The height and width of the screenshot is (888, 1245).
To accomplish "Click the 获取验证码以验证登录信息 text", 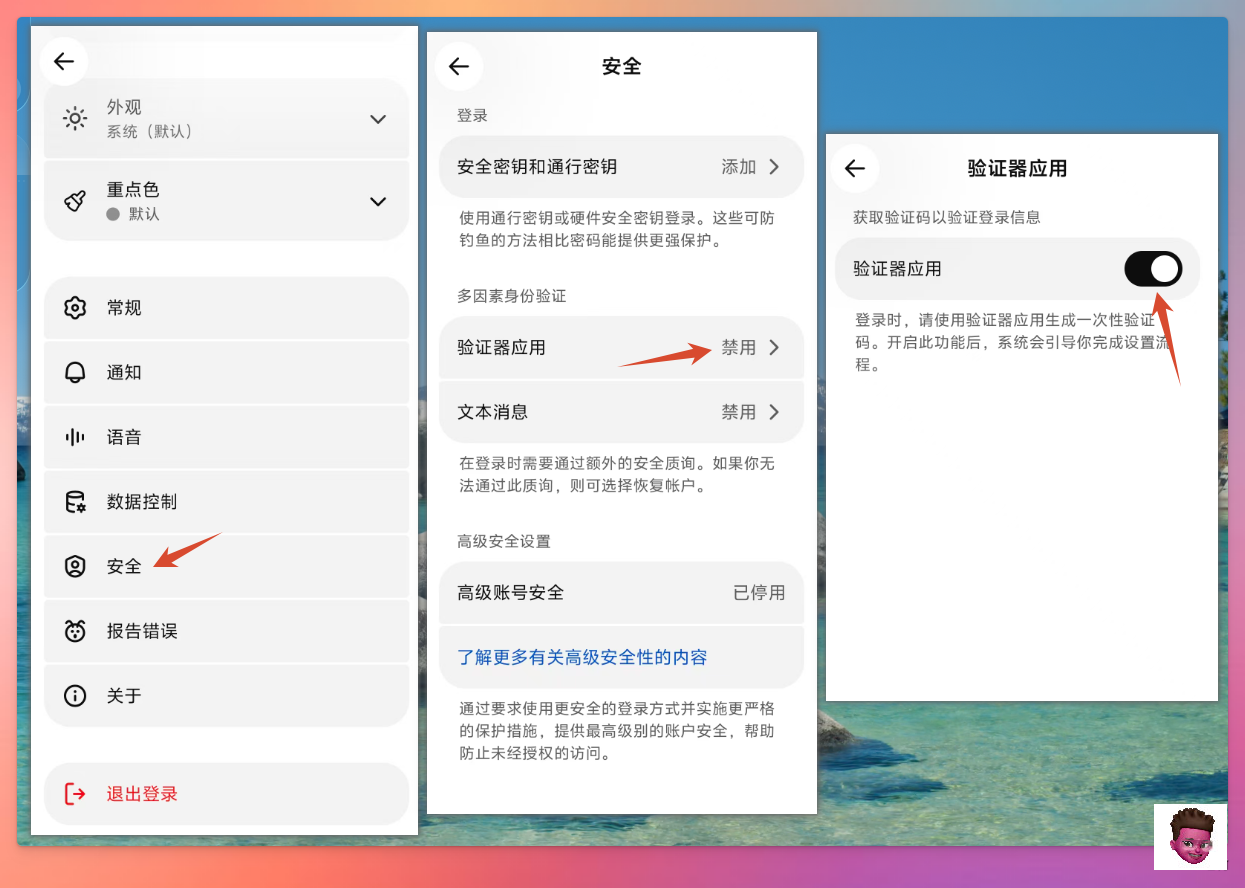I will 947,217.
